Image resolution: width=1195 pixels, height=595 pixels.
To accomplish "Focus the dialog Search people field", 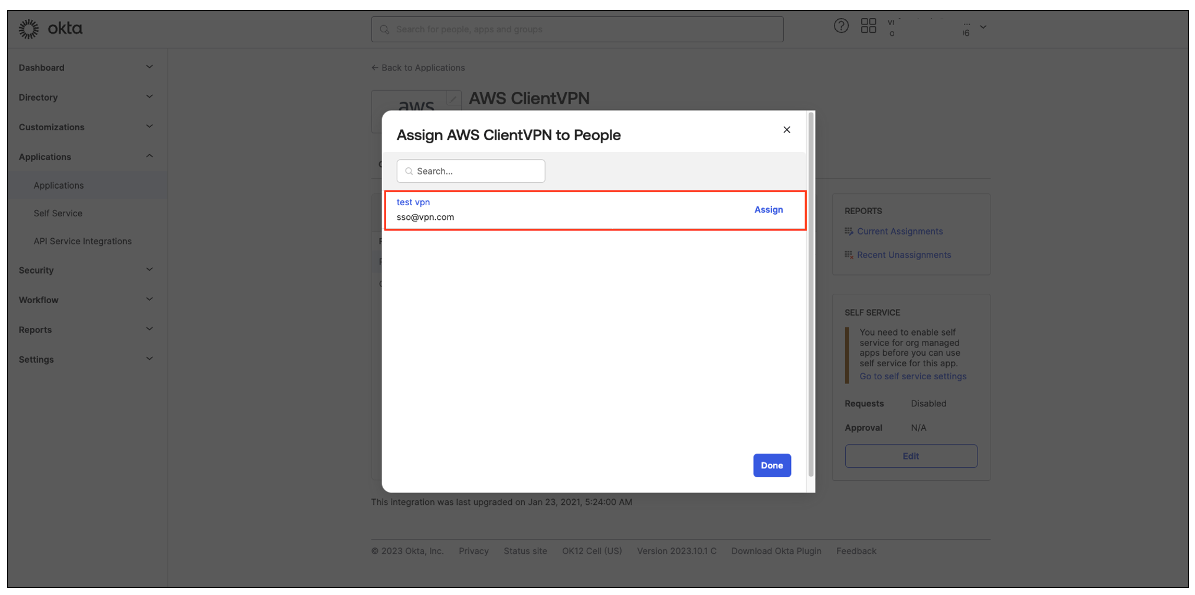I will [x=471, y=171].
